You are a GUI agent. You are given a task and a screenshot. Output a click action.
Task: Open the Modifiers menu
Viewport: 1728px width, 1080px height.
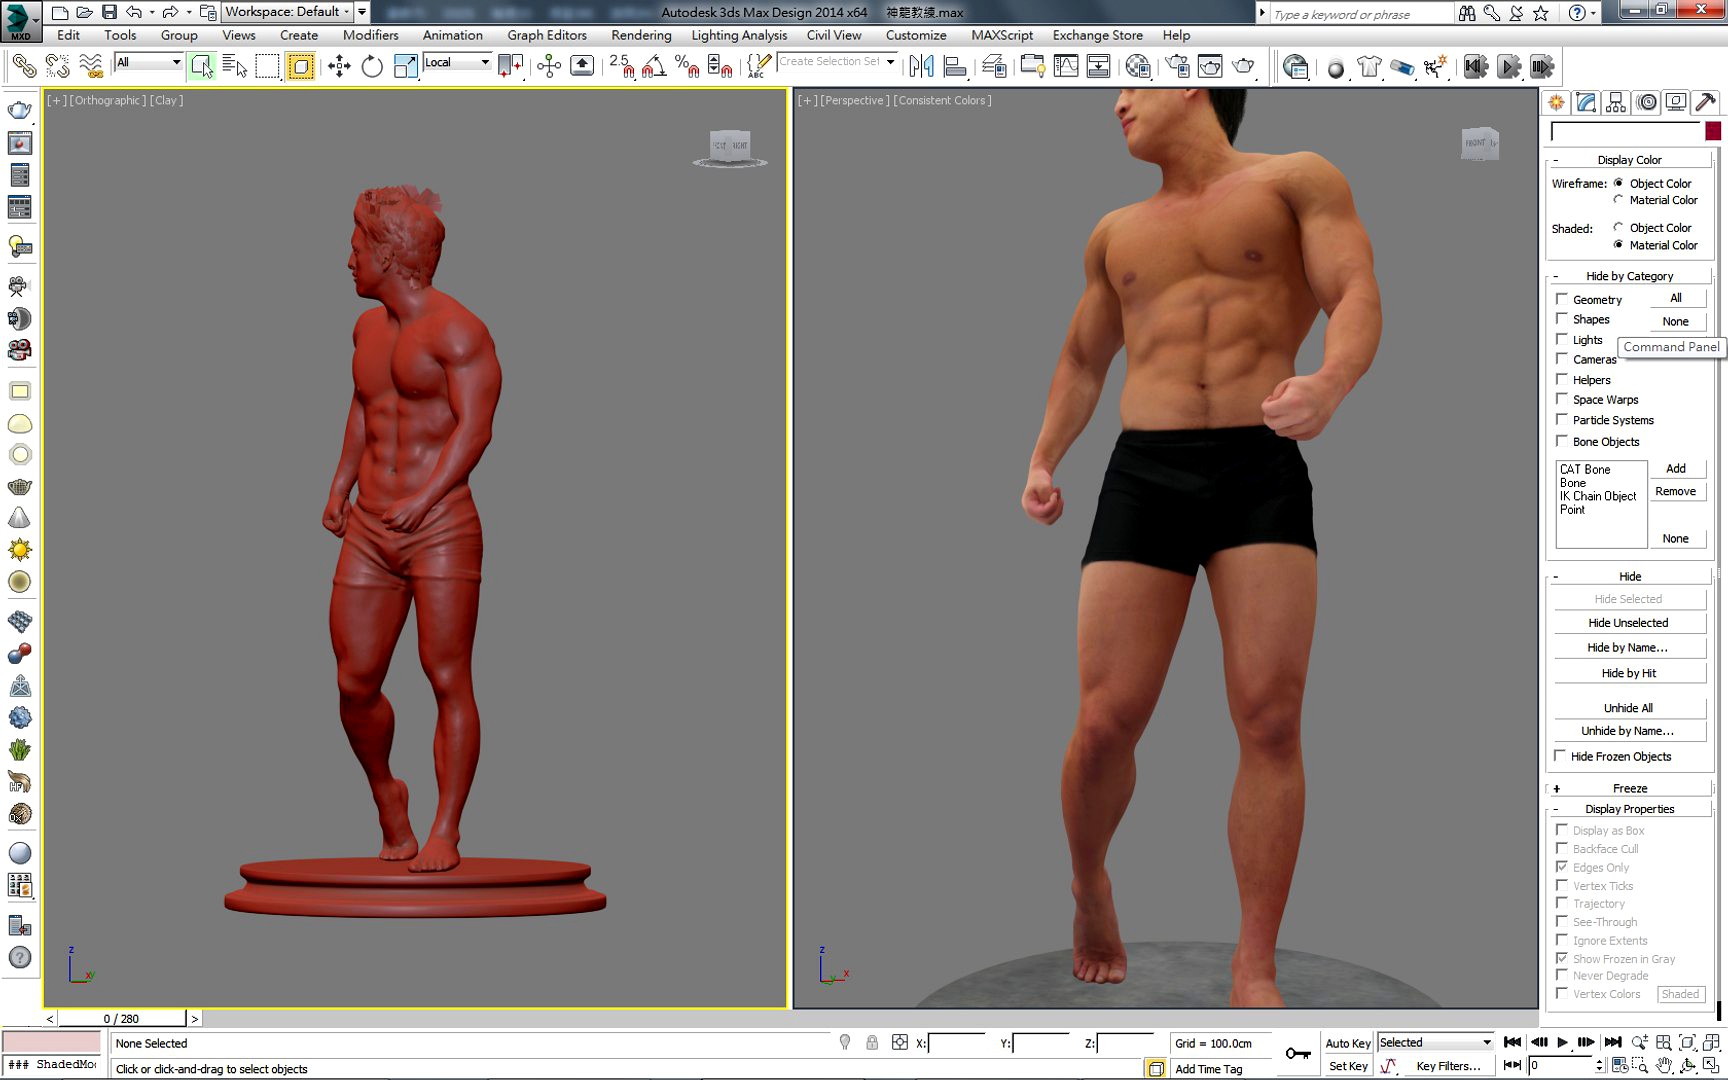[370, 35]
